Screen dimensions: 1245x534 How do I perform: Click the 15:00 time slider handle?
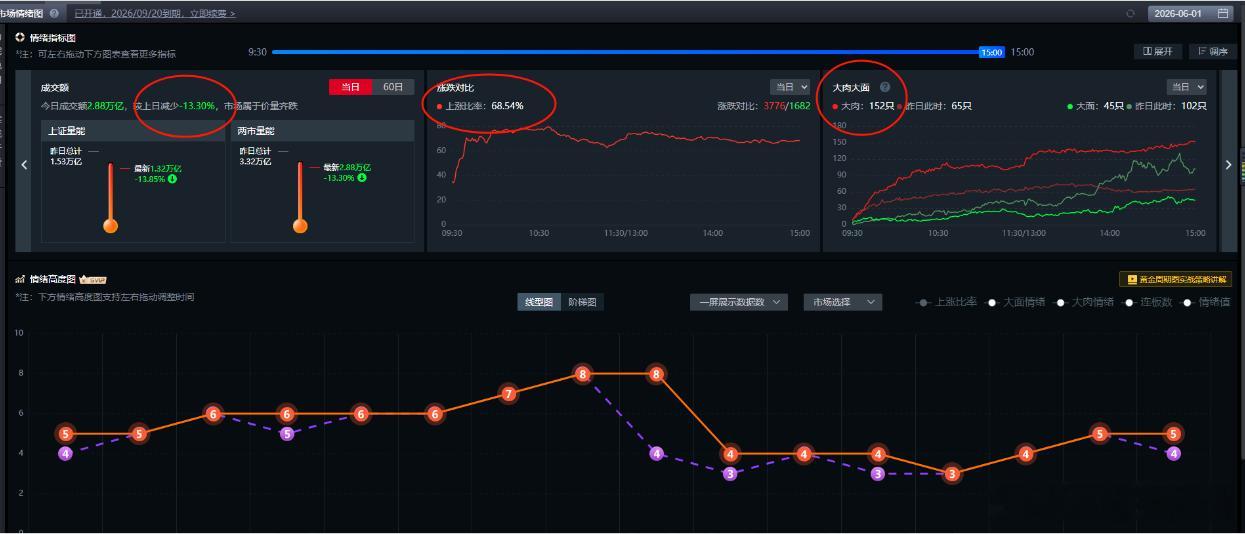991,52
